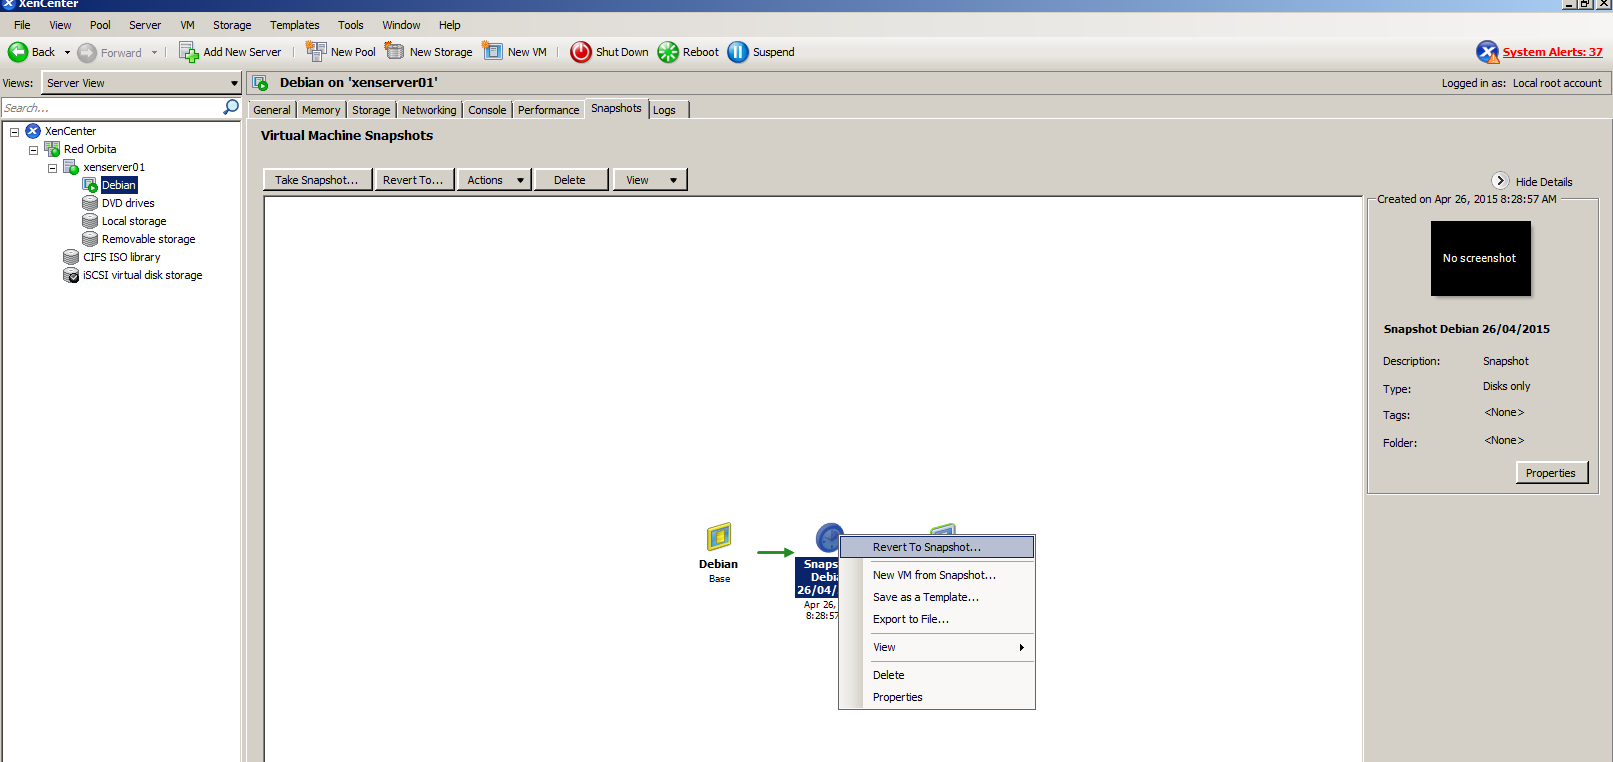Open the Server View dropdown
This screenshot has width=1613, height=762.
234,83
